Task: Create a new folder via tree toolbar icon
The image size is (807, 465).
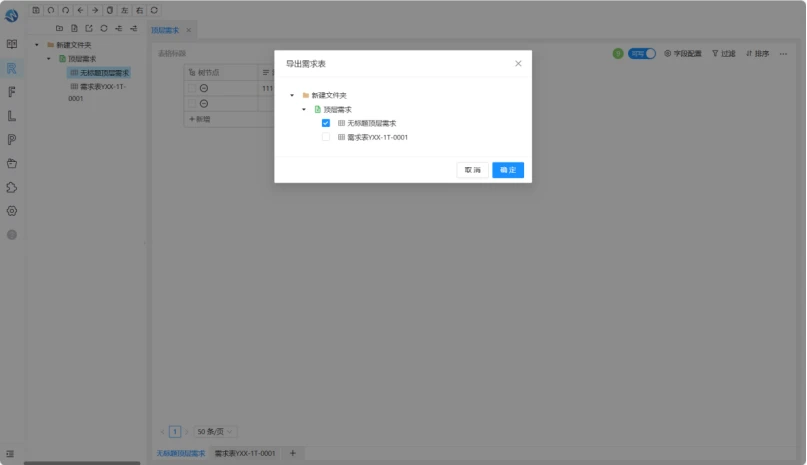Action: coord(60,28)
